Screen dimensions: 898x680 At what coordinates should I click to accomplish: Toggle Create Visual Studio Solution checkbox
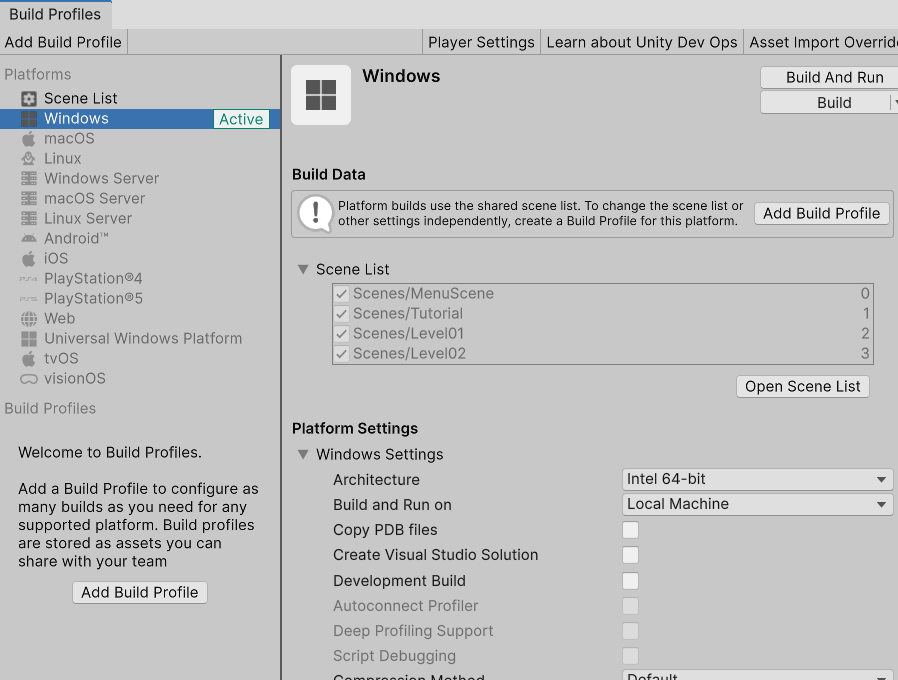630,555
